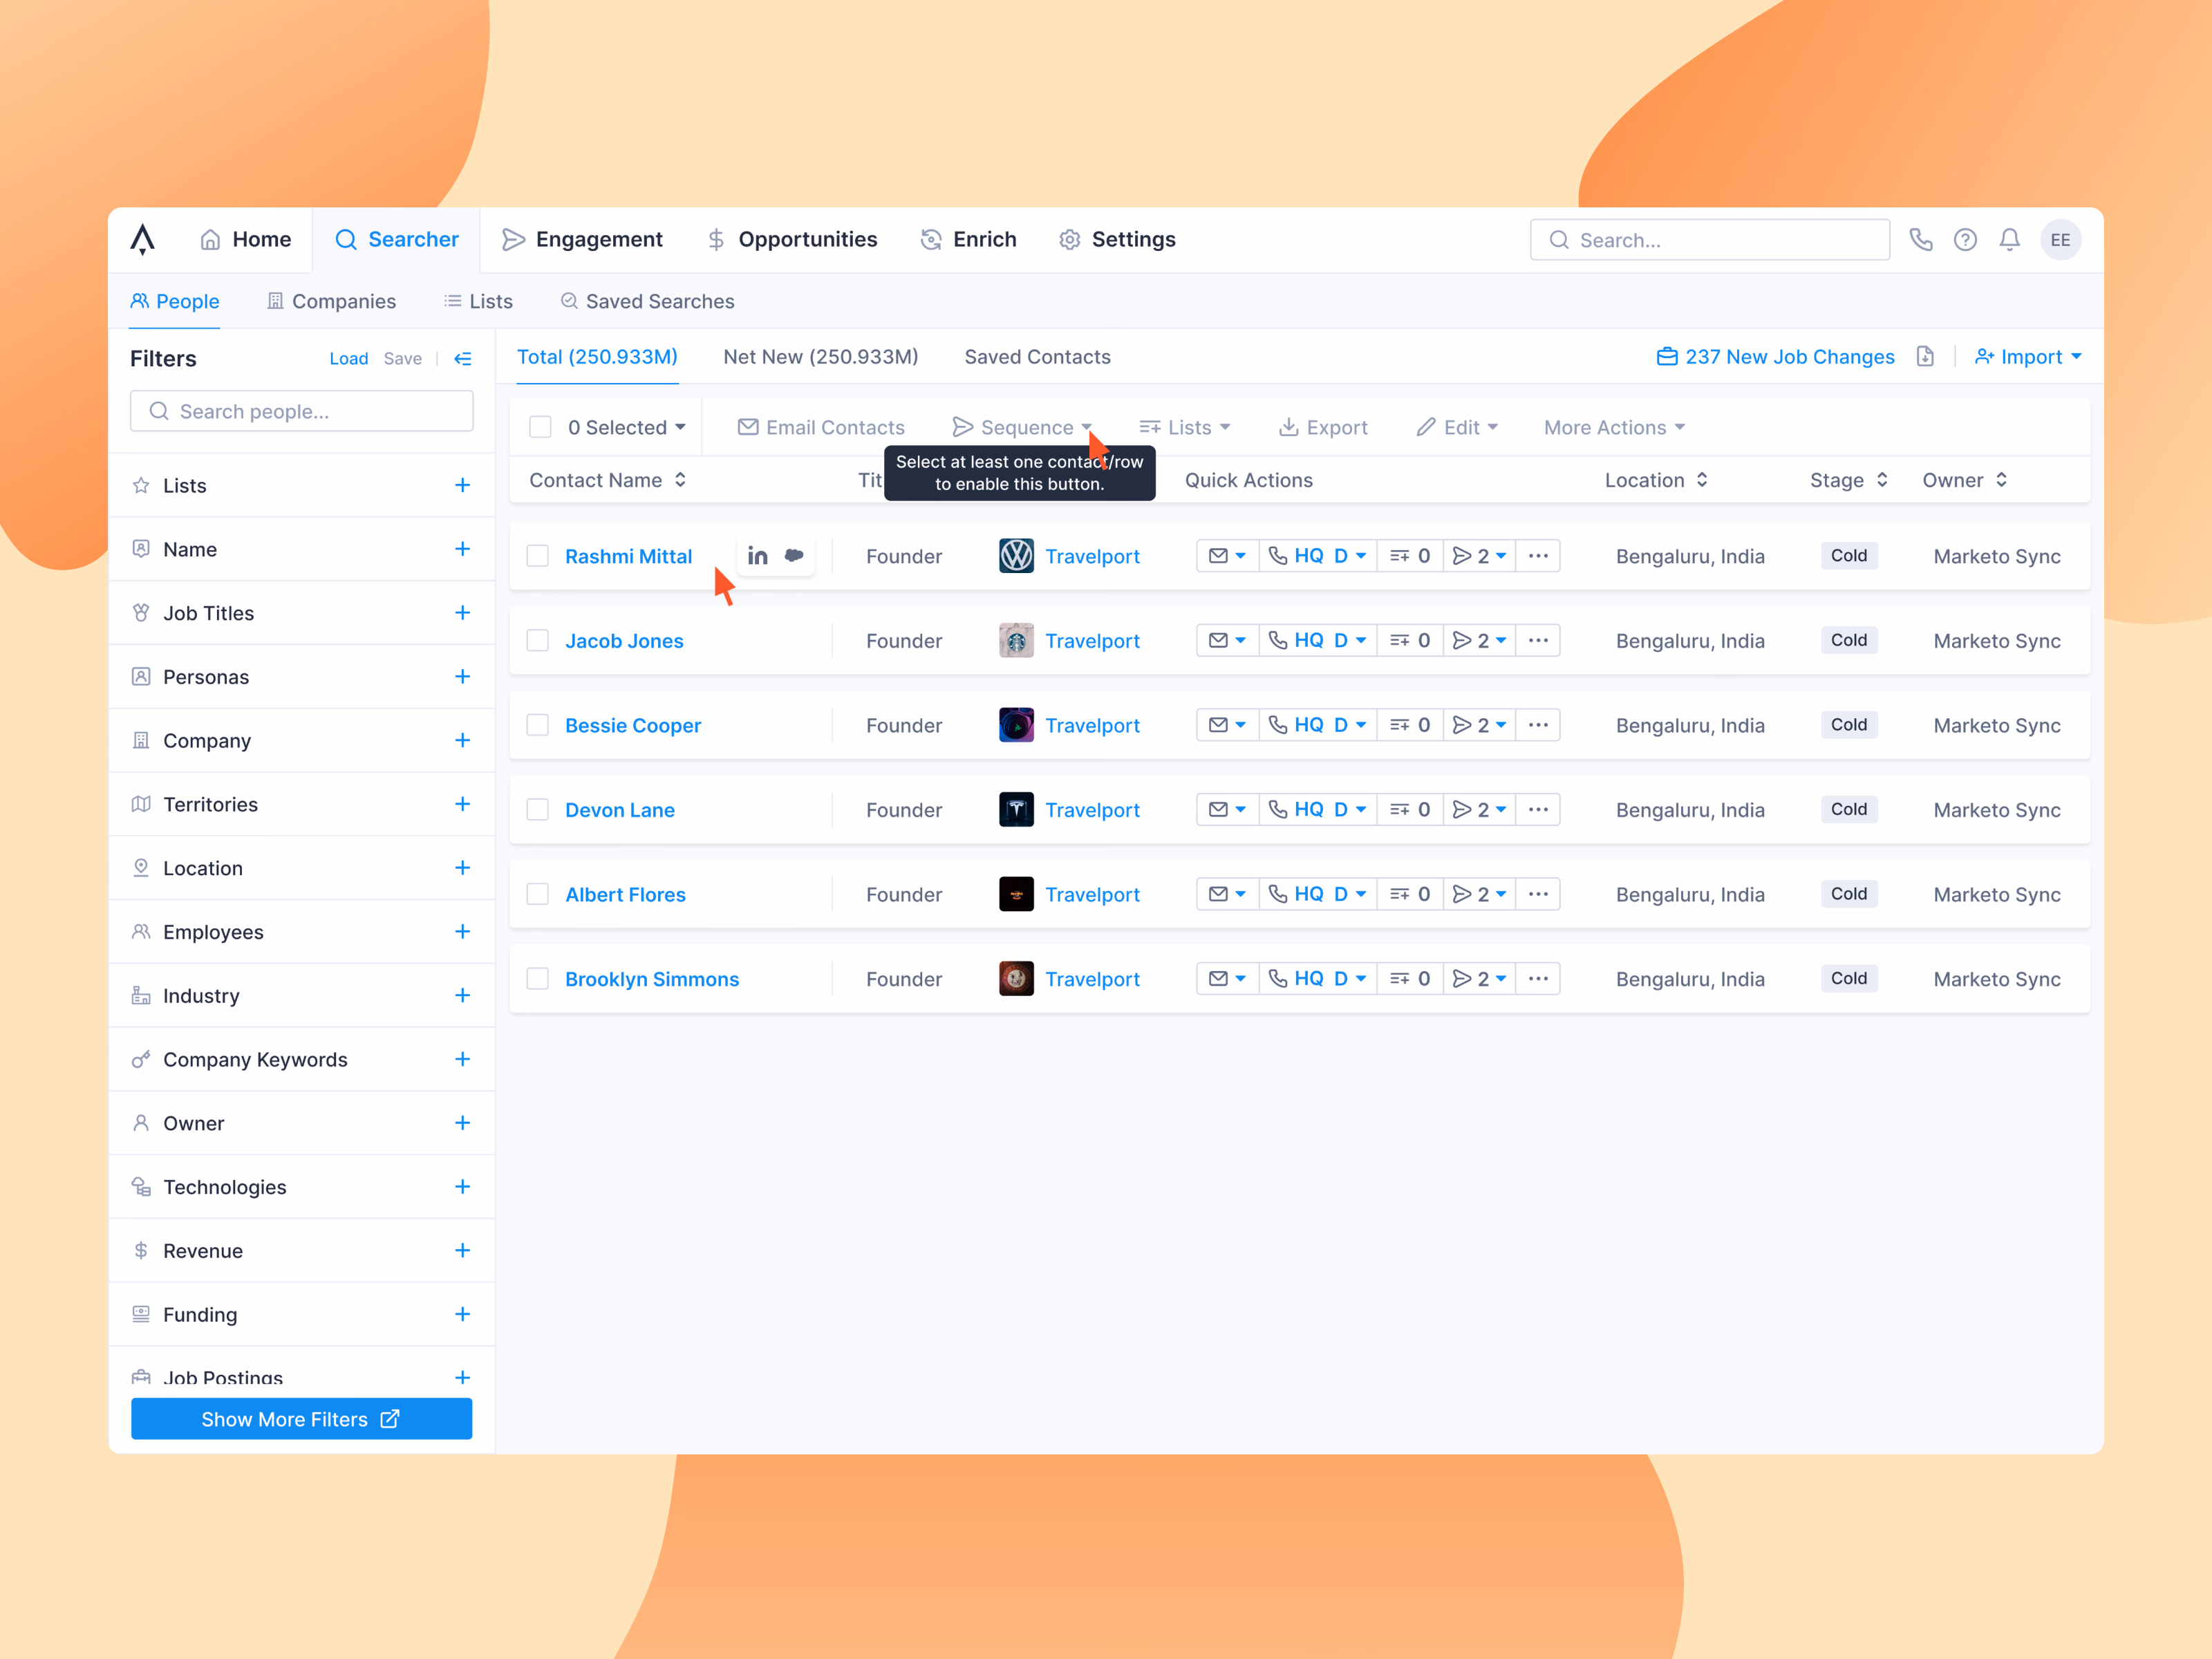Click the EE user avatar

(x=2060, y=240)
